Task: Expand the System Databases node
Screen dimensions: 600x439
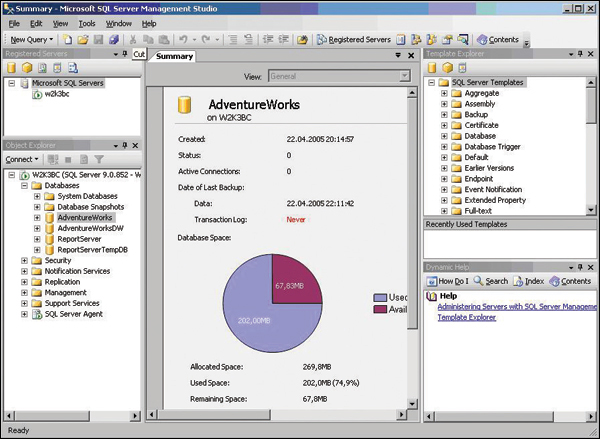Action: click(x=37, y=196)
